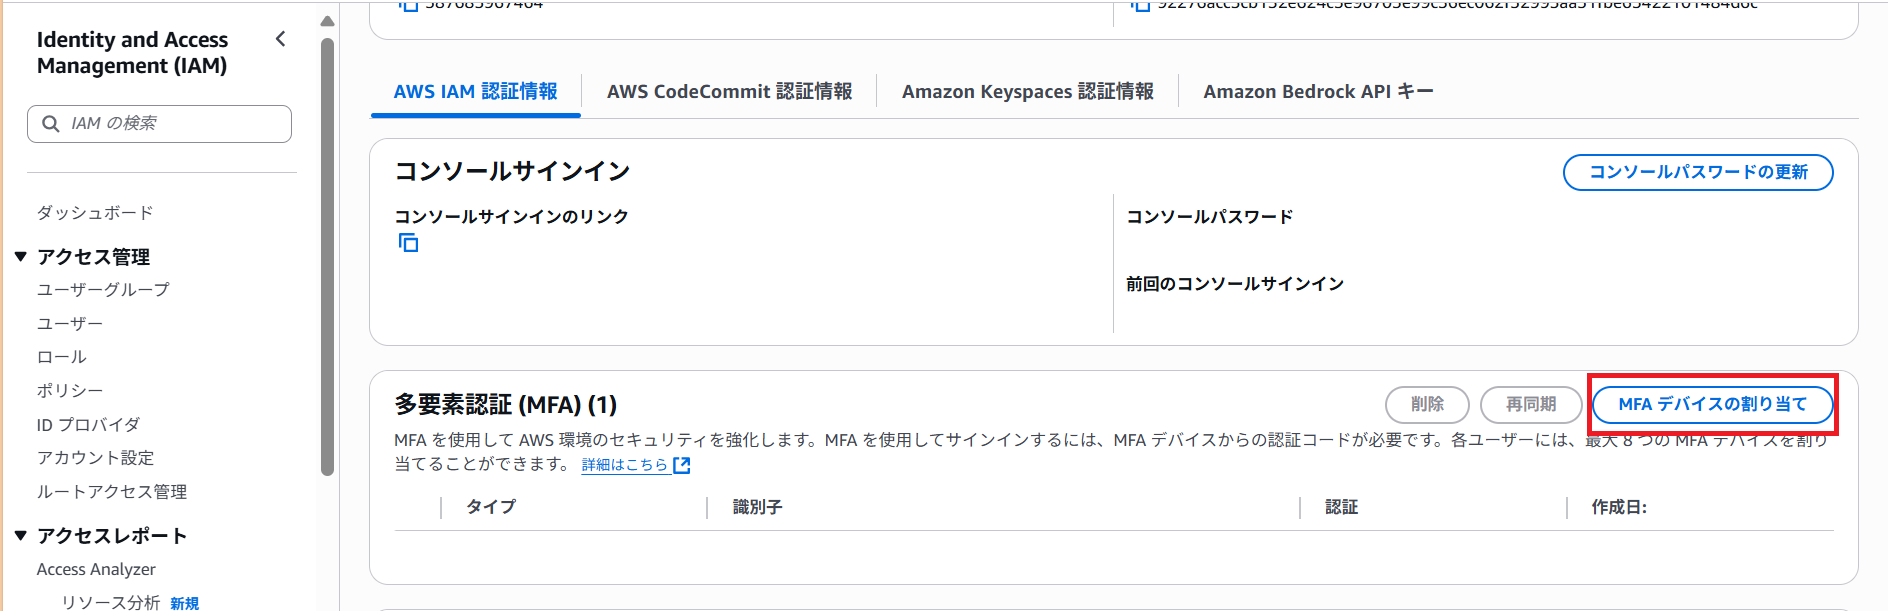Image resolution: width=1888 pixels, height=611 pixels.
Task: Collapse the アクセスレポート section
Action: pos(21,536)
